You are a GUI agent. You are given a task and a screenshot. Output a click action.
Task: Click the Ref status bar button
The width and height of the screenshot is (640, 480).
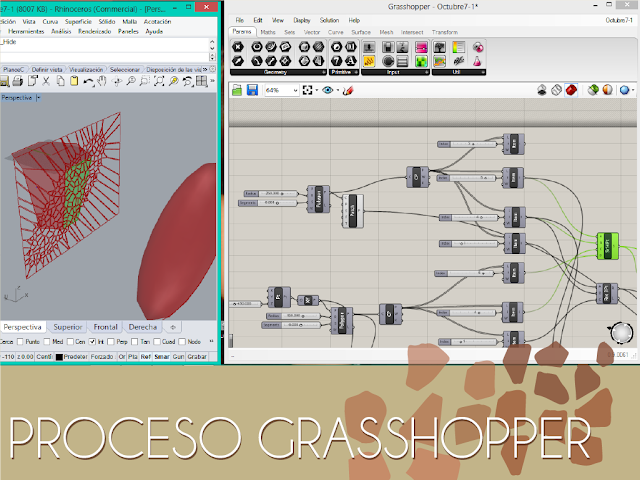[x=145, y=357]
